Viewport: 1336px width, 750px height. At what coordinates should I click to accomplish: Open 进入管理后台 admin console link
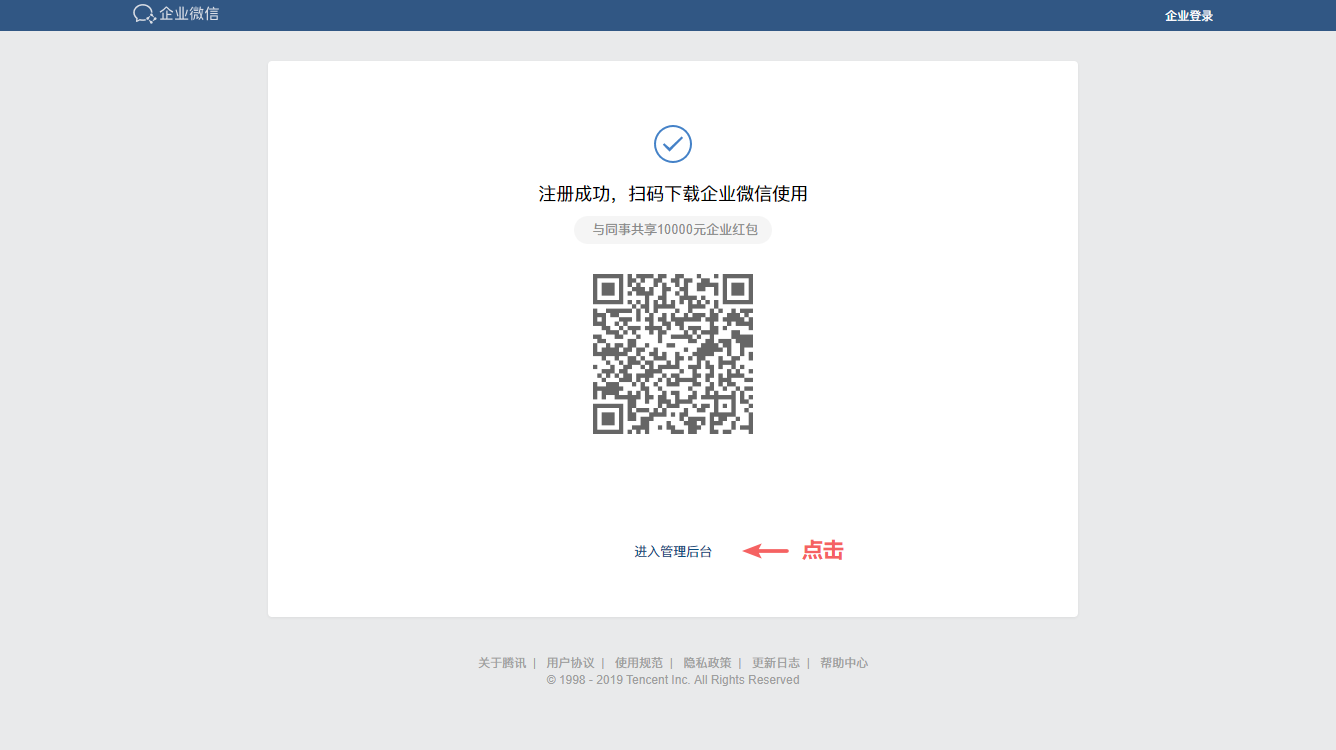(673, 552)
